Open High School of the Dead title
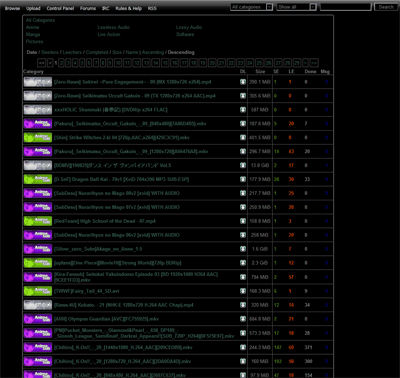The height and width of the screenshot is (378, 400). click(105, 221)
